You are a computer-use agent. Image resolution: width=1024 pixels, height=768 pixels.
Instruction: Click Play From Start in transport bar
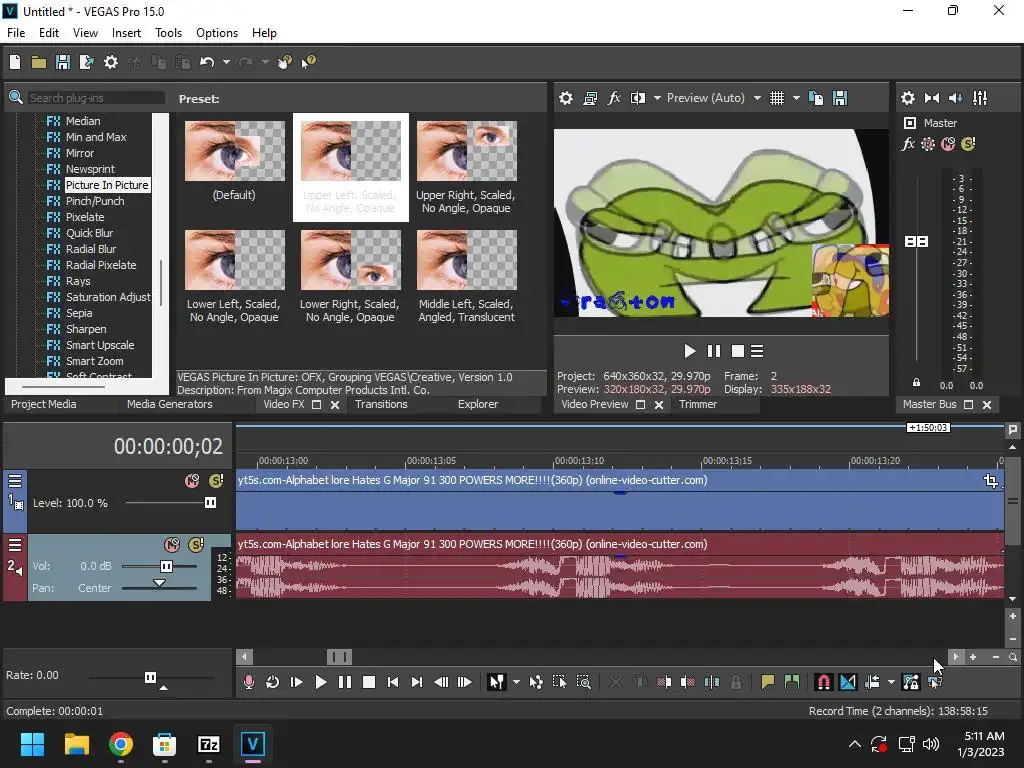pos(296,682)
